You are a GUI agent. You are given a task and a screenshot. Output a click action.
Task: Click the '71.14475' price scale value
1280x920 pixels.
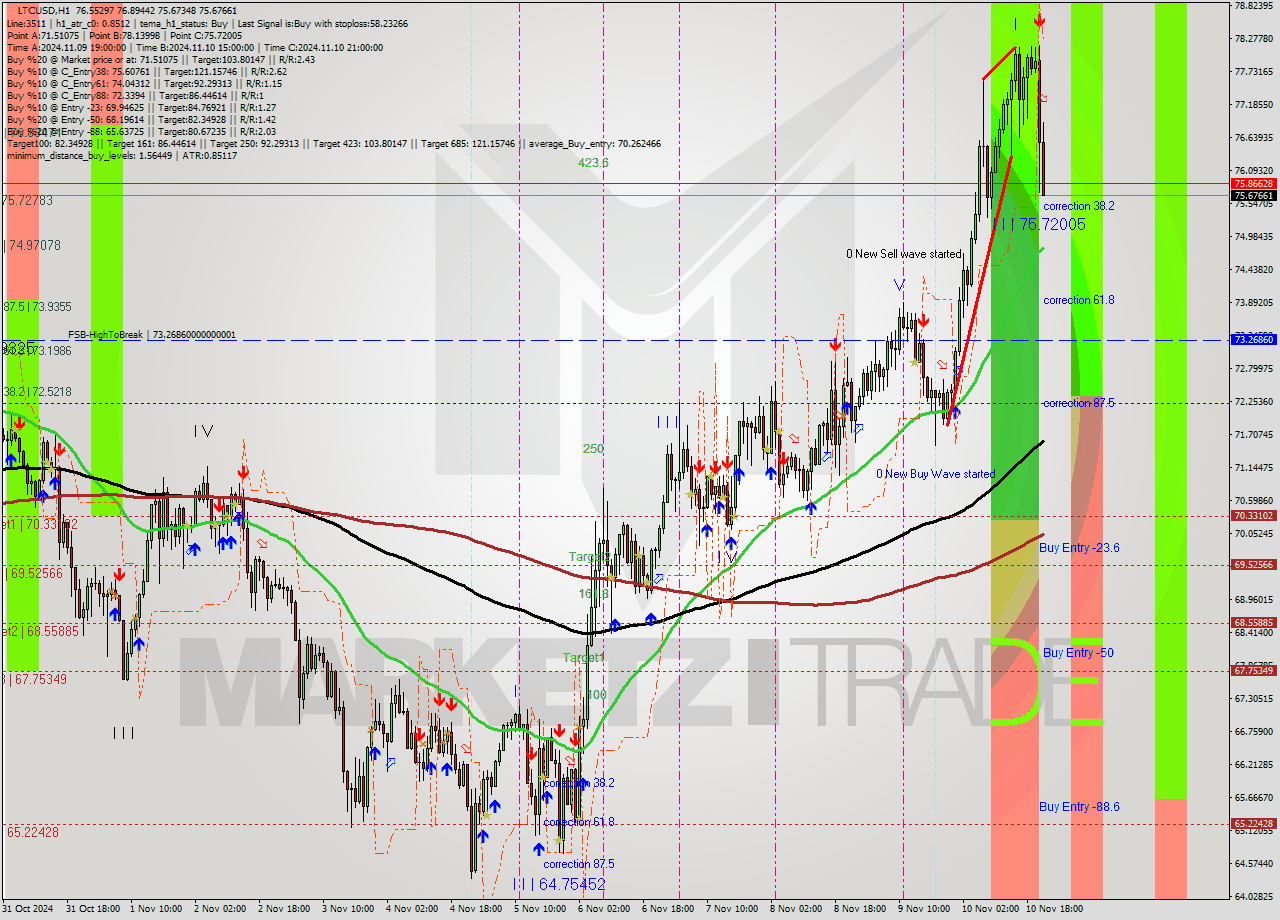tap(1254, 468)
